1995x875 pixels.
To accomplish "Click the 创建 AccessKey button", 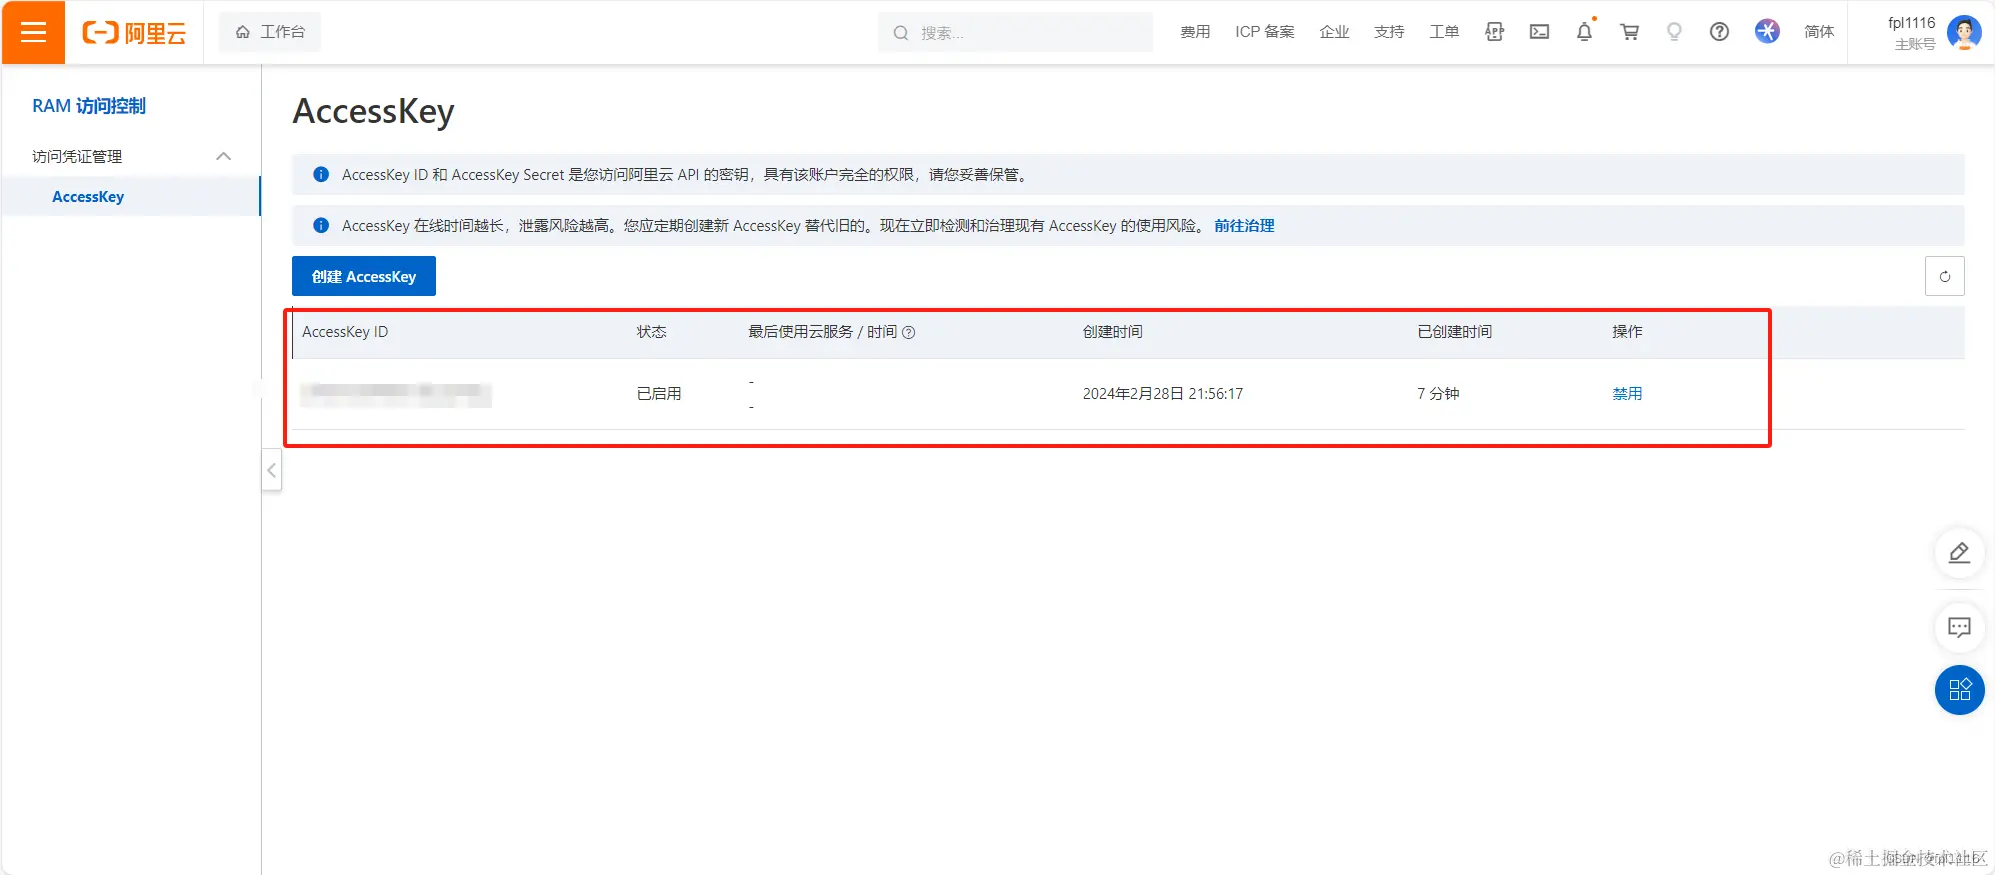I will (x=364, y=276).
